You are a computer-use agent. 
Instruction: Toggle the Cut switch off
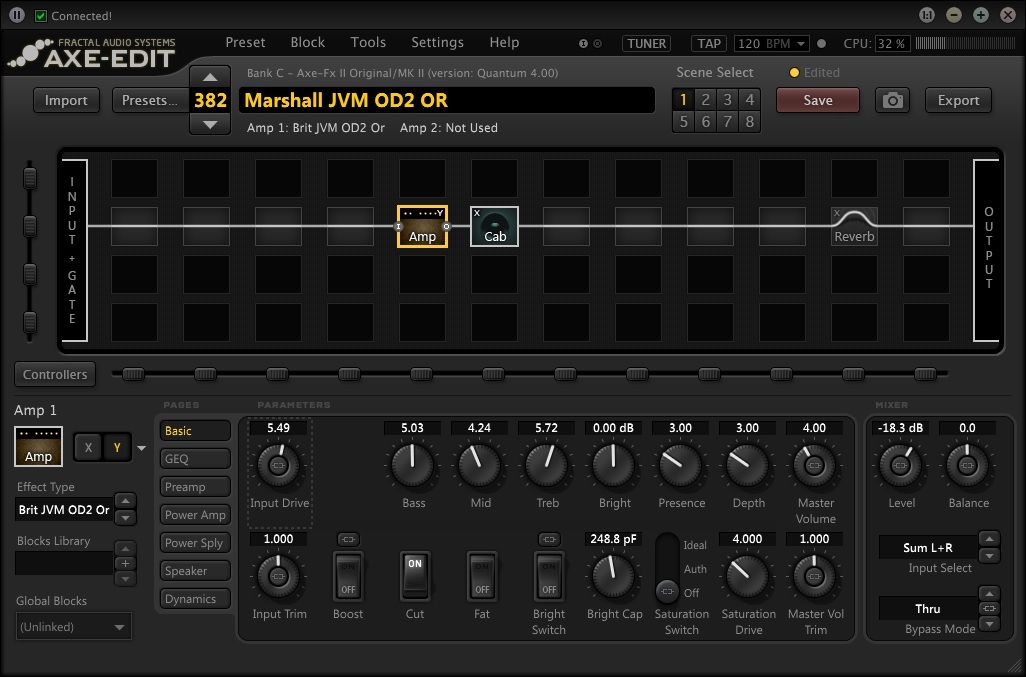tap(415, 577)
